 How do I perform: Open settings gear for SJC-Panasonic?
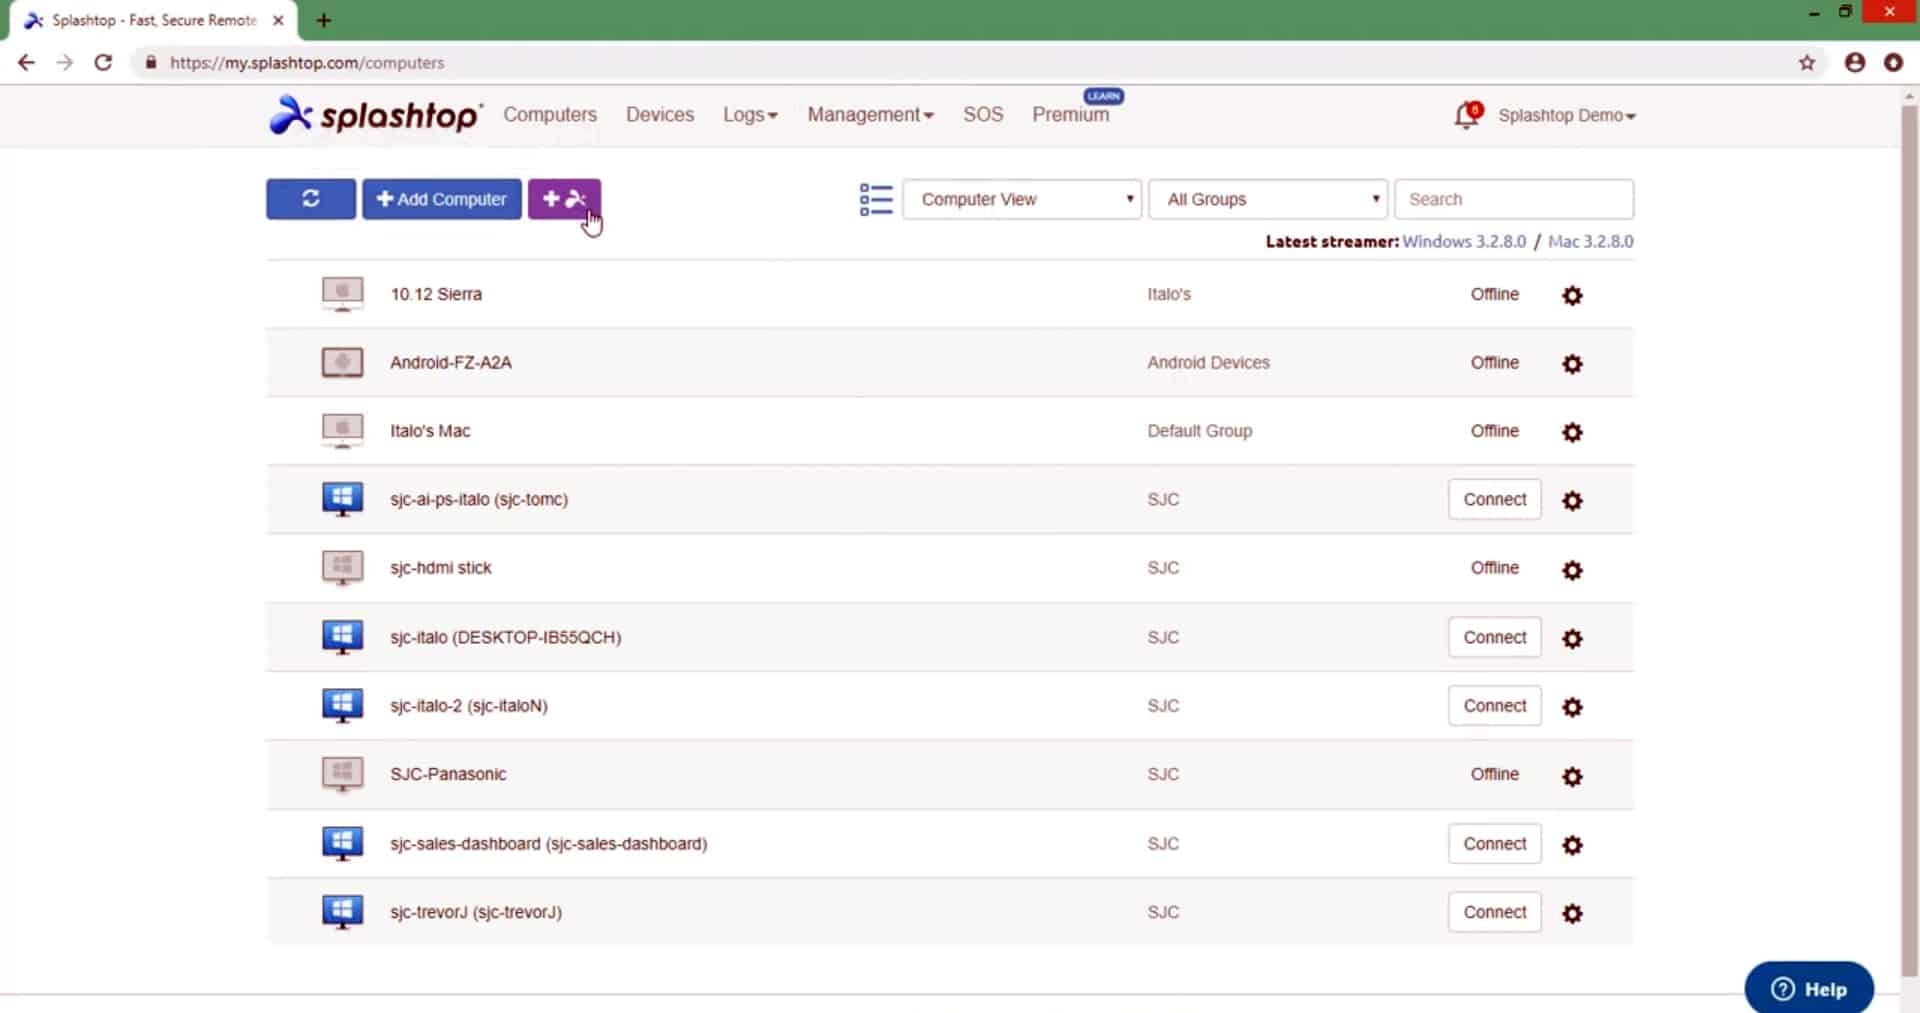[x=1572, y=776]
